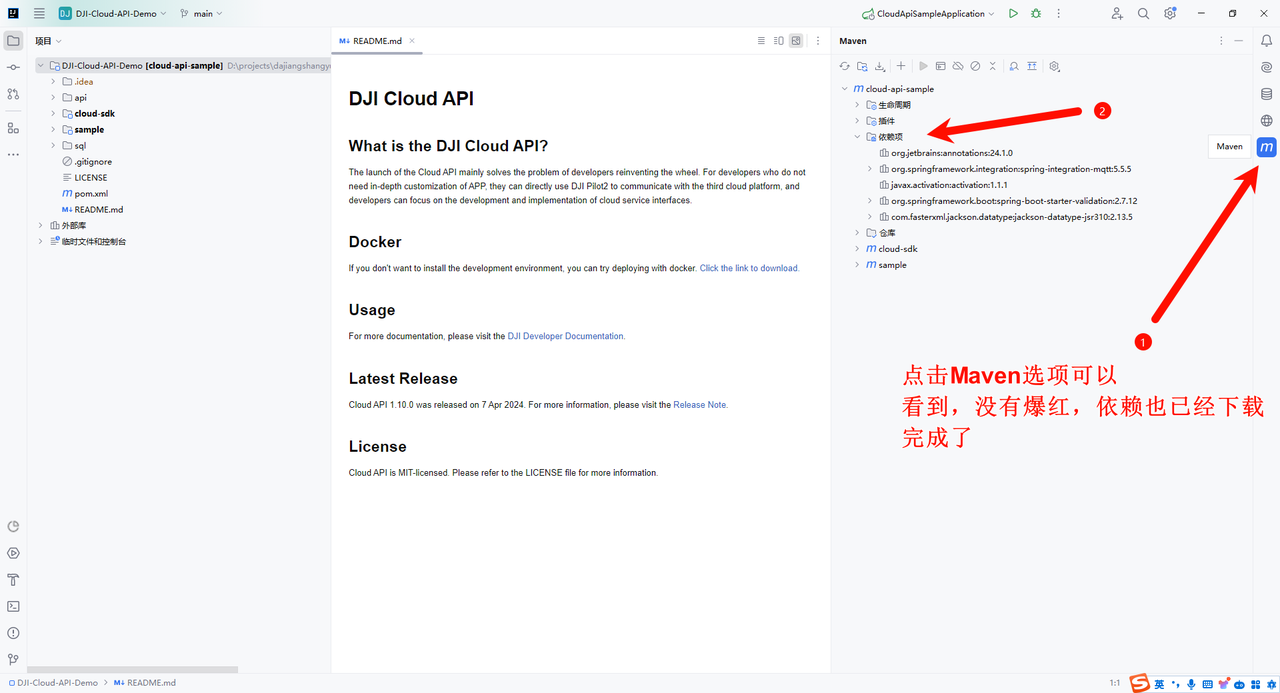
Task: Open the Terminal tool window
Action: click(x=13, y=606)
